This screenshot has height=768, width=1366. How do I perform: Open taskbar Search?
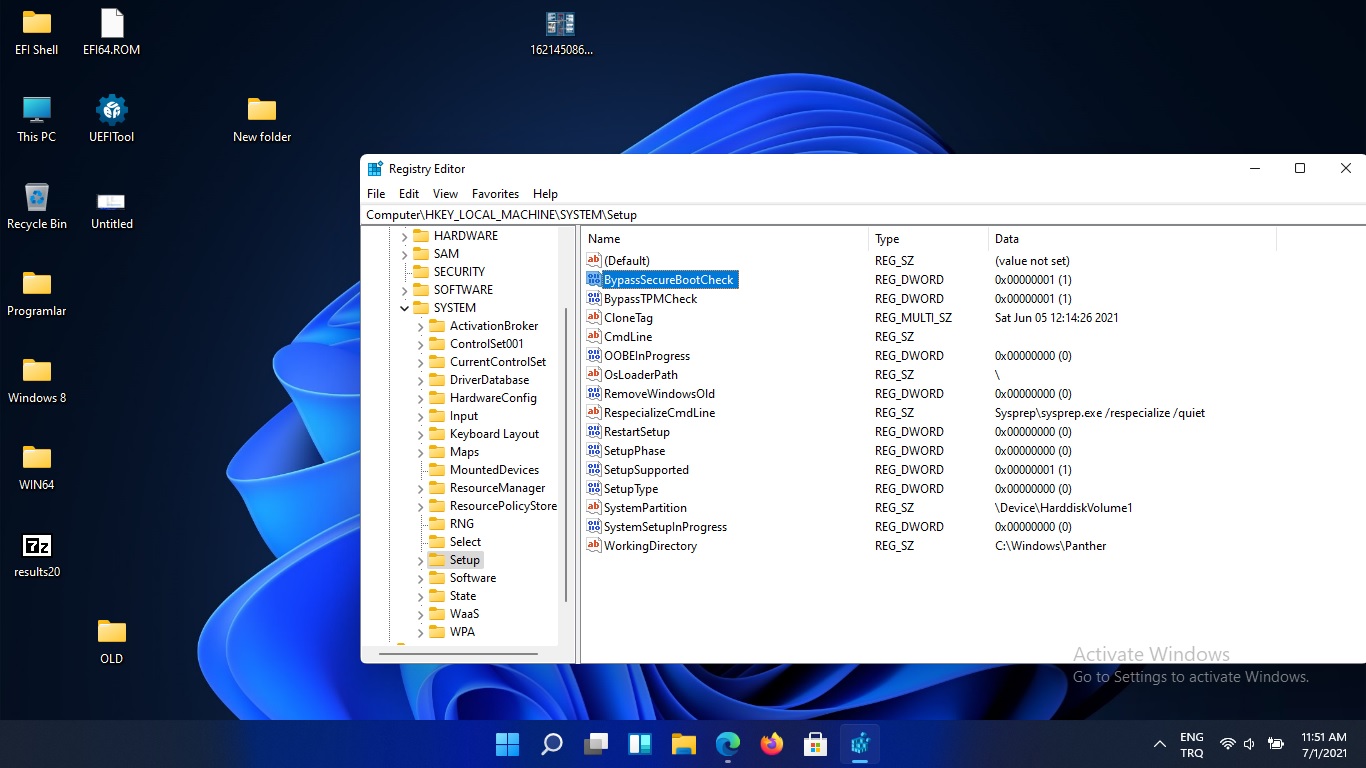coord(552,744)
